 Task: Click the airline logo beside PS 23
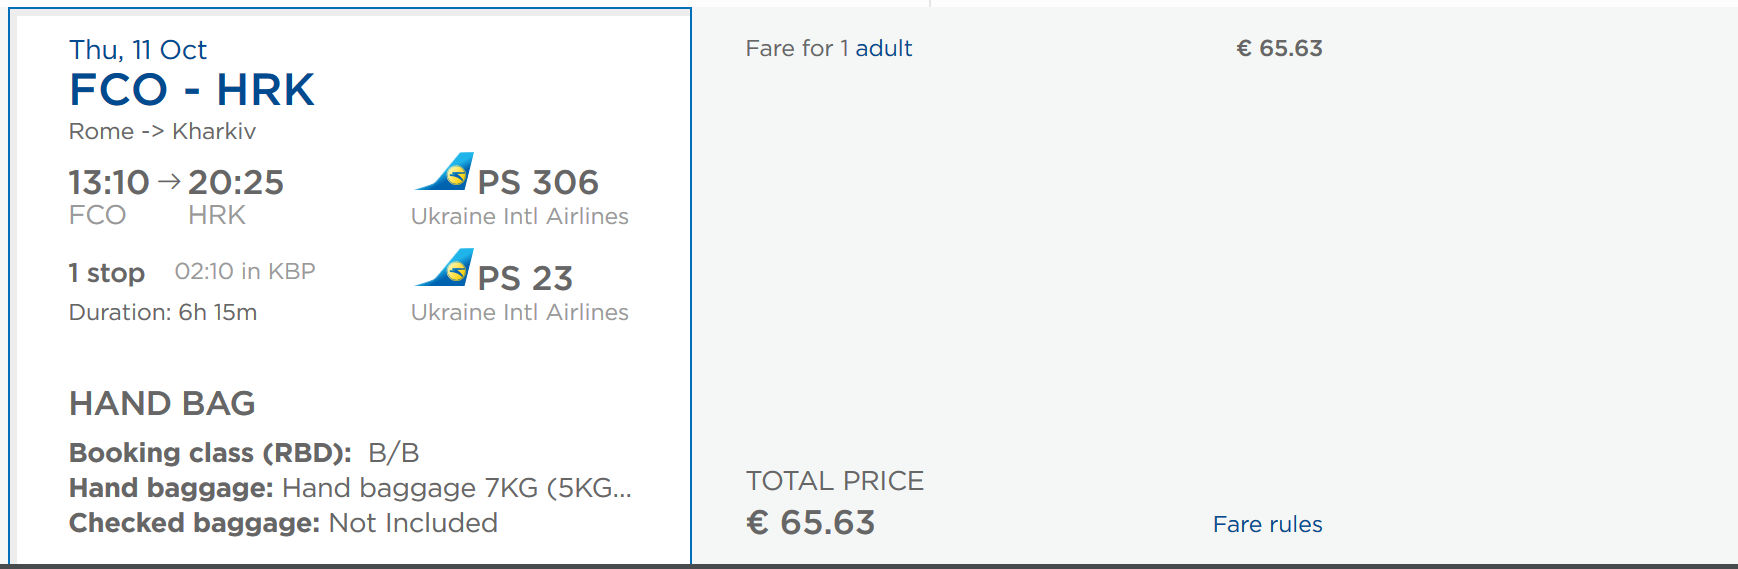(x=445, y=268)
